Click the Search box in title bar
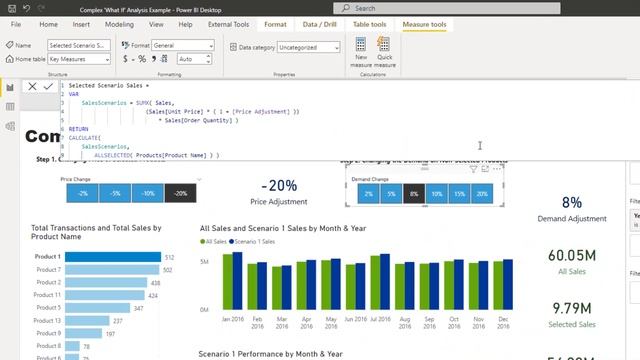Image resolution: width=640 pixels, height=360 pixels. click(x=447, y=8)
